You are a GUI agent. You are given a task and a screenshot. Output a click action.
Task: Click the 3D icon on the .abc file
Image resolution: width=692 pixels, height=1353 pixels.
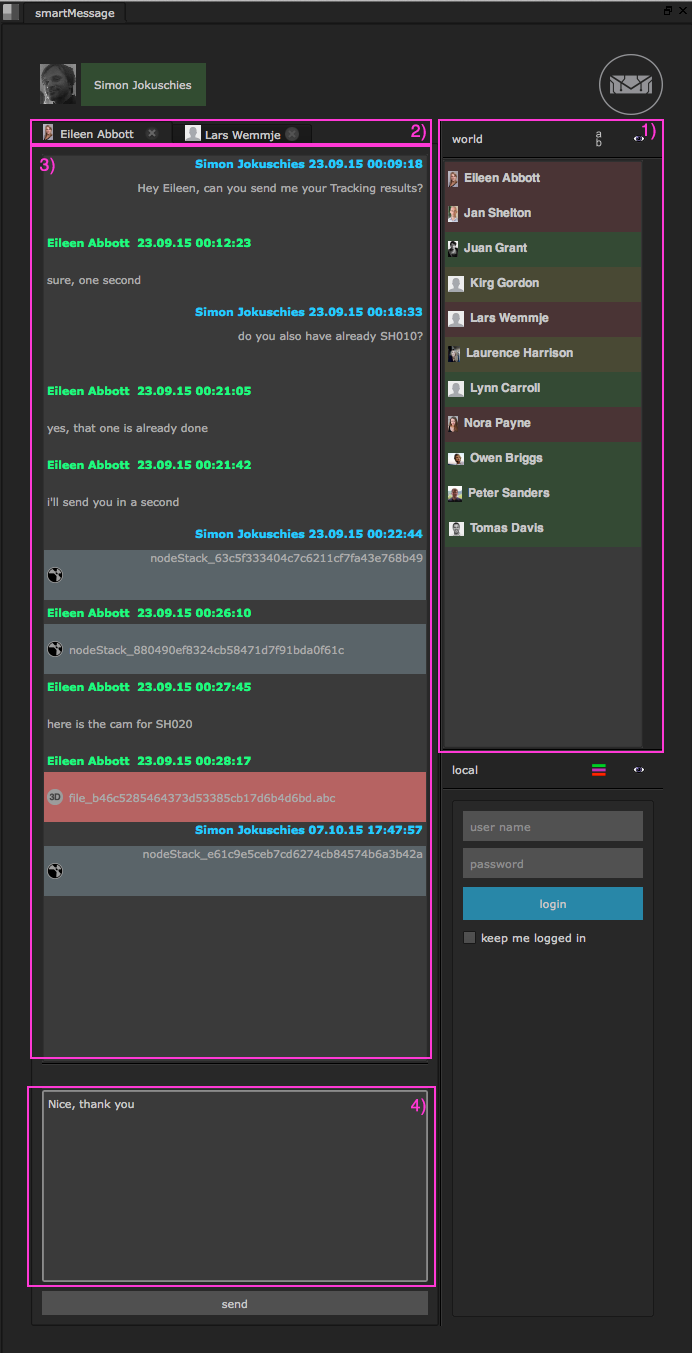pyautogui.click(x=55, y=797)
